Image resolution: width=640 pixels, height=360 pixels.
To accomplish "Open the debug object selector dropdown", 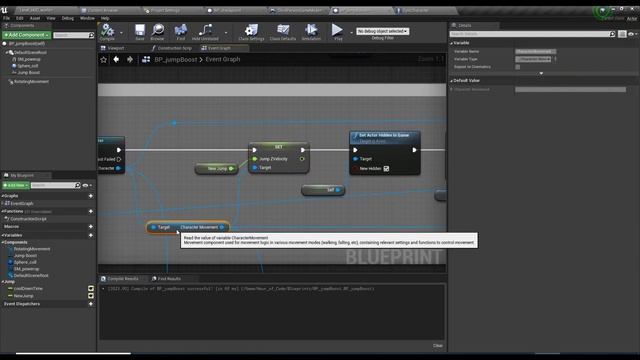I will point(382,31).
